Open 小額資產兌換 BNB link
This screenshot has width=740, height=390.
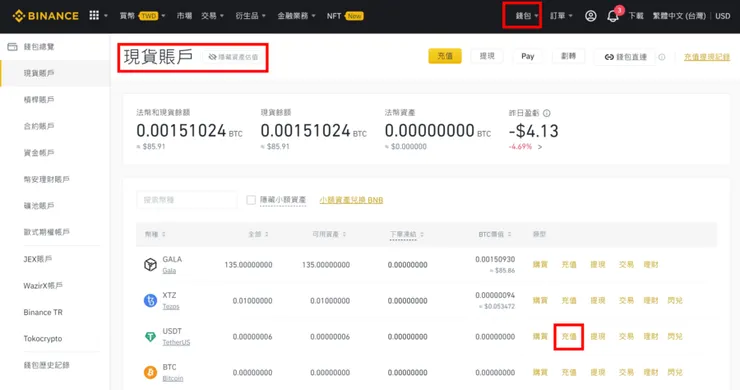[x=351, y=200]
